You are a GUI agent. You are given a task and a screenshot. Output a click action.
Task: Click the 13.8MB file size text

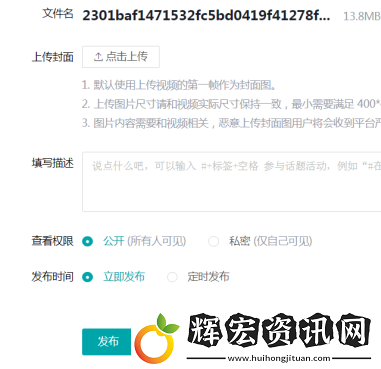pos(362,16)
